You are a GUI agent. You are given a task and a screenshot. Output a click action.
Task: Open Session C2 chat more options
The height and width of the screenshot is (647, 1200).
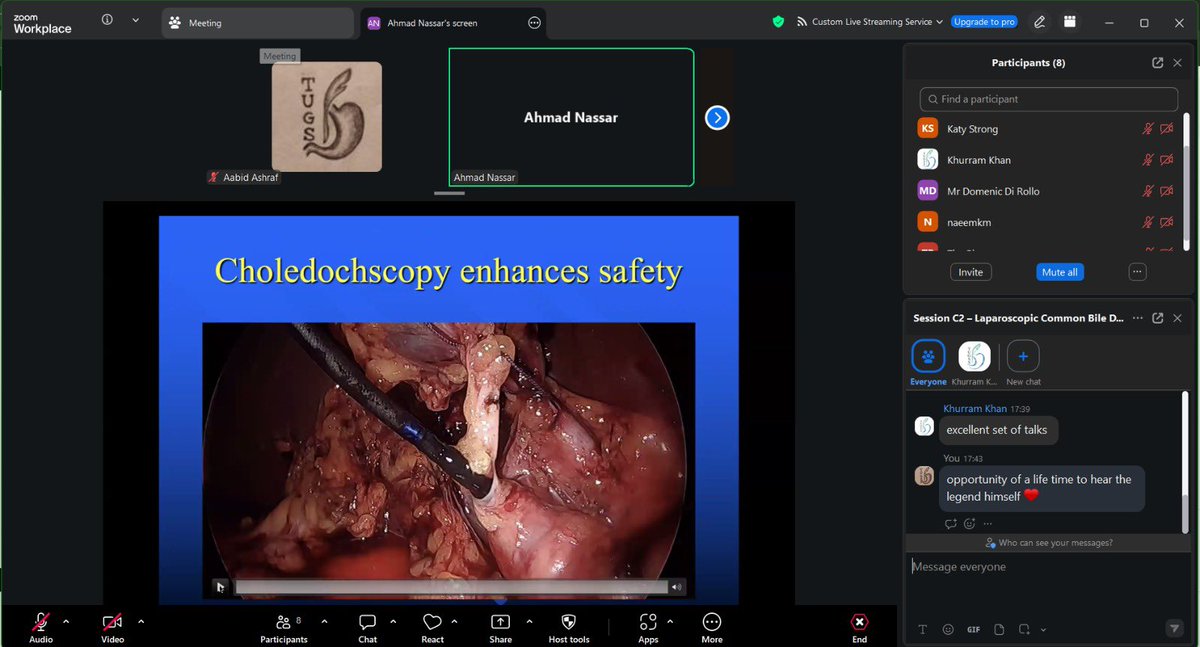click(x=1136, y=318)
